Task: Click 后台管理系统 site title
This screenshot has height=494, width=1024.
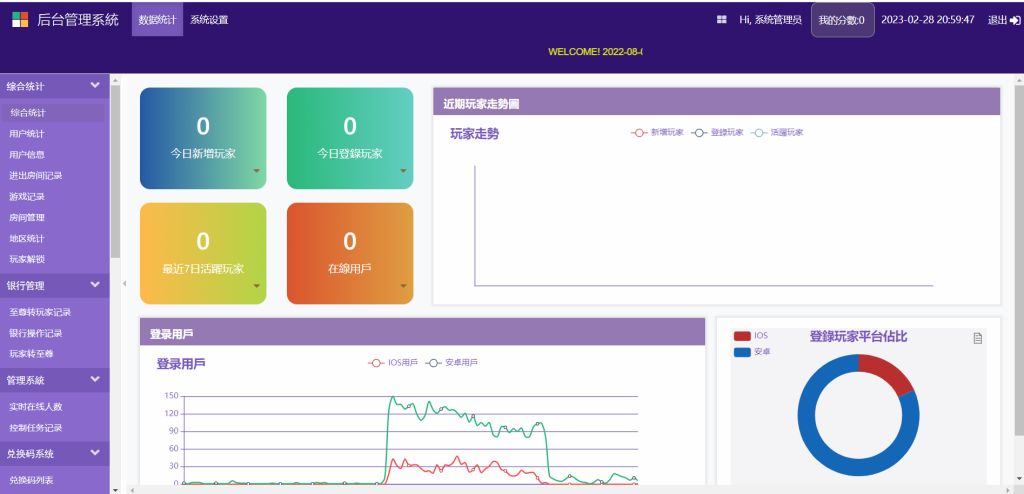Action: click(78, 20)
